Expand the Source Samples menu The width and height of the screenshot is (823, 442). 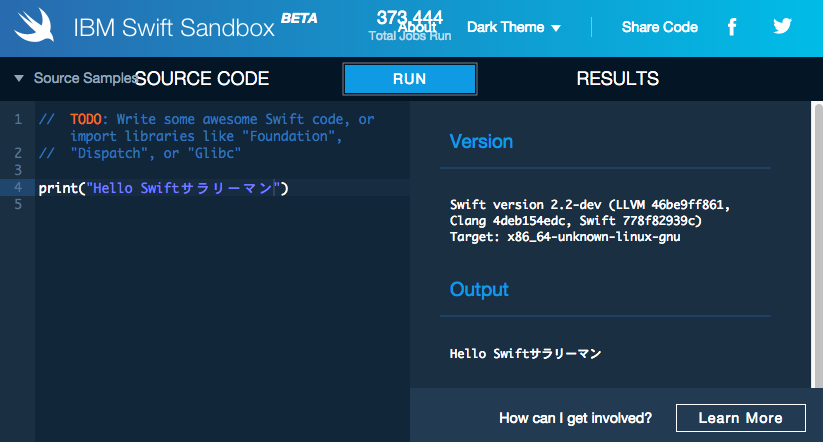[77, 78]
